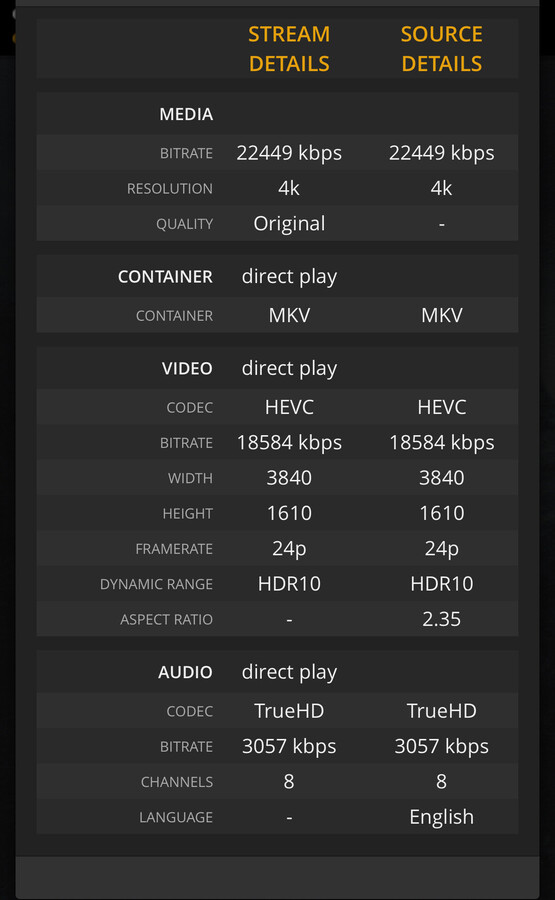Image resolution: width=555 pixels, height=900 pixels.
Task: Select source container value MKV
Action: [x=441, y=315]
